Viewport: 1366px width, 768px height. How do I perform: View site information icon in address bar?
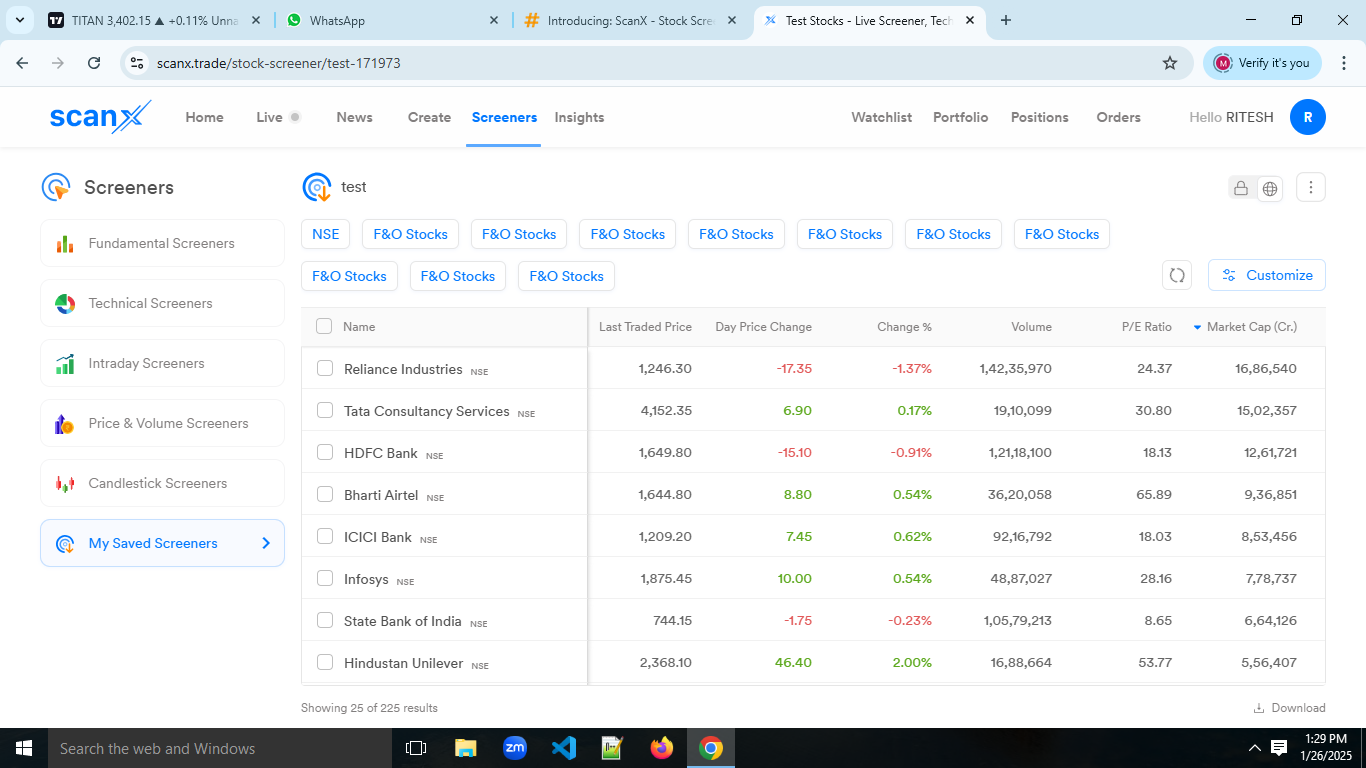click(138, 63)
